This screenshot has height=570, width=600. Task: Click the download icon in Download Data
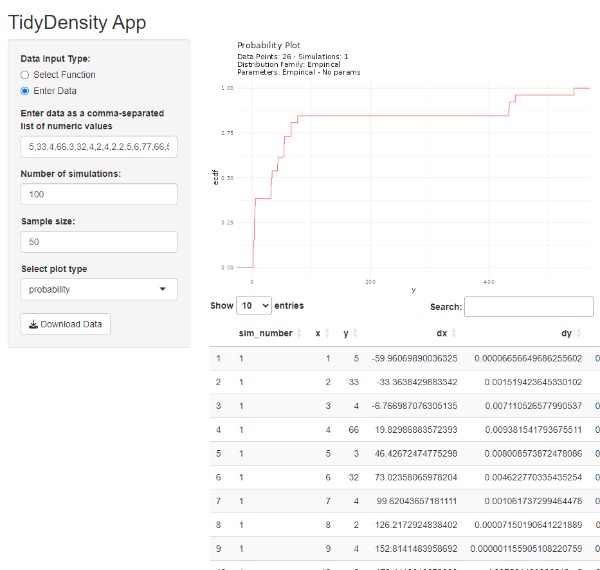(33, 324)
